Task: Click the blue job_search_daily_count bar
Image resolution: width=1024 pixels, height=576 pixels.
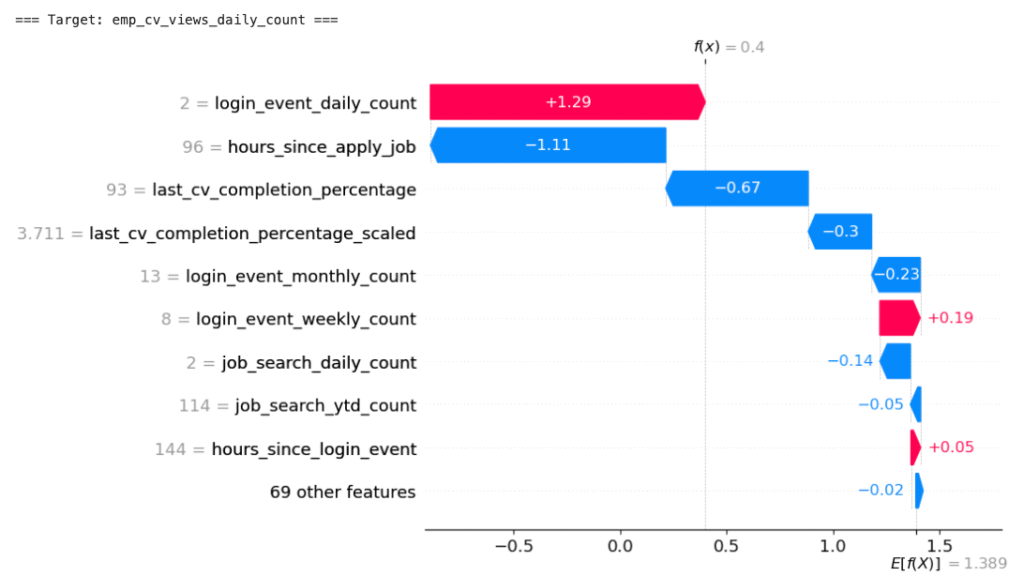Action: coord(896,361)
